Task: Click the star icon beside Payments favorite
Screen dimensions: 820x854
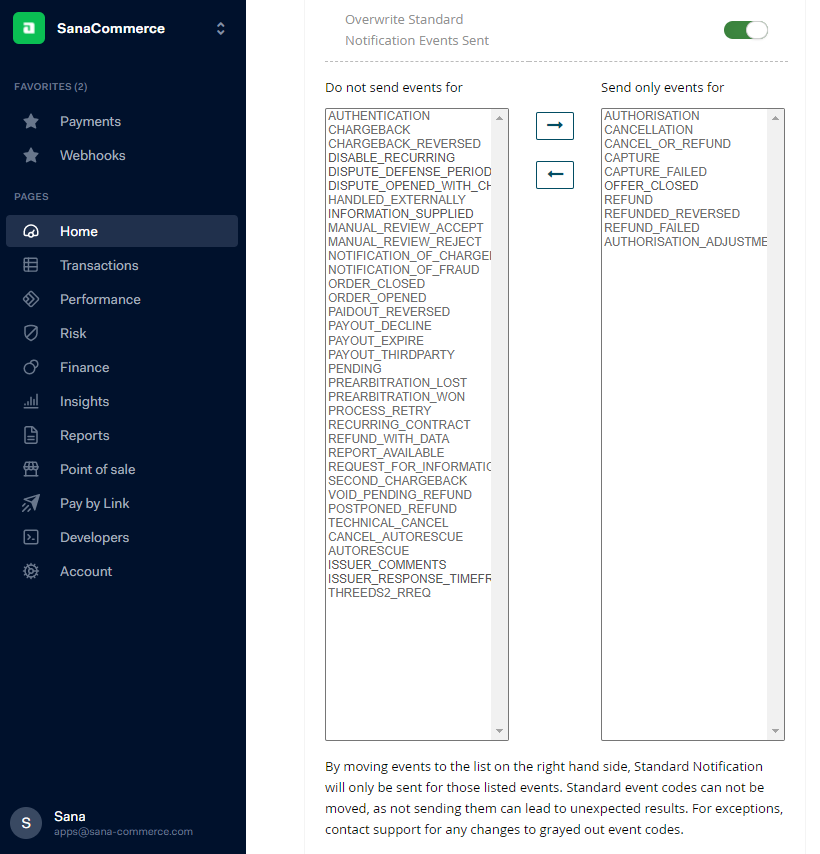Action: [x=31, y=121]
